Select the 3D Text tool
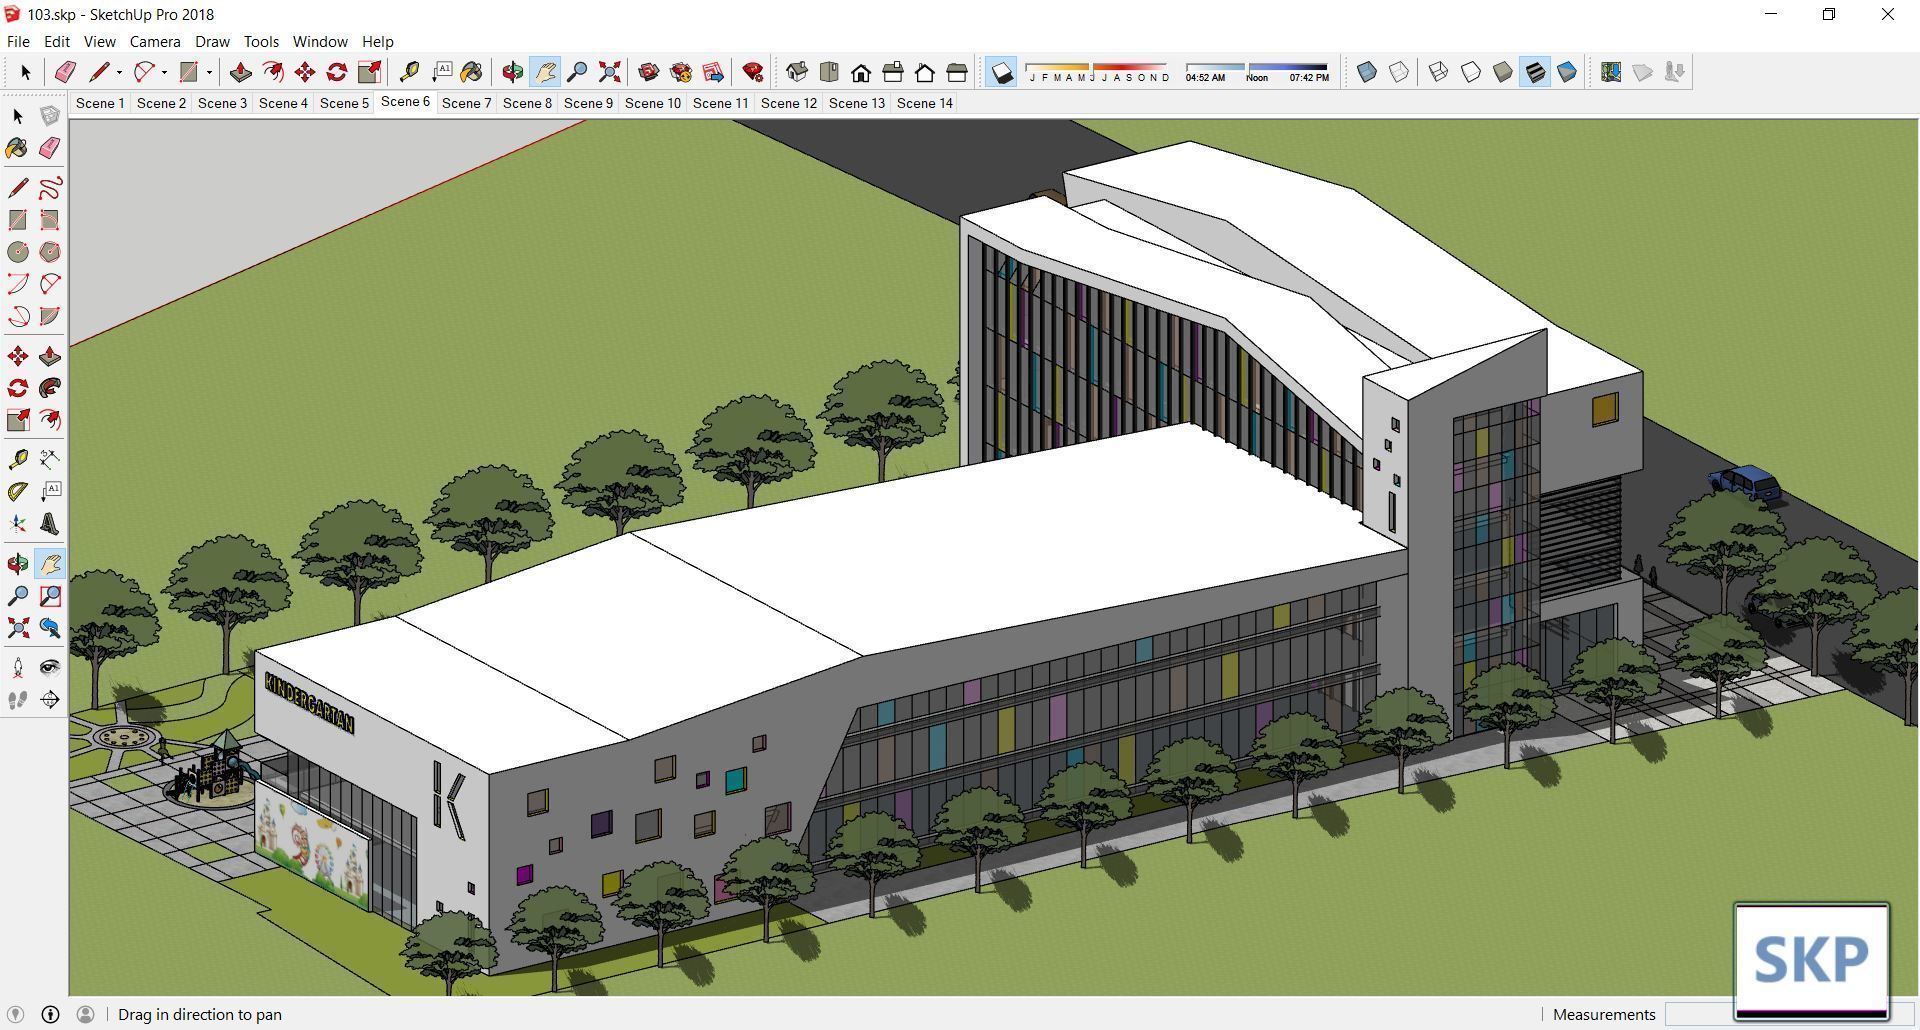This screenshot has width=1920, height=1030. pyautogui.click(x=50, y=524)
